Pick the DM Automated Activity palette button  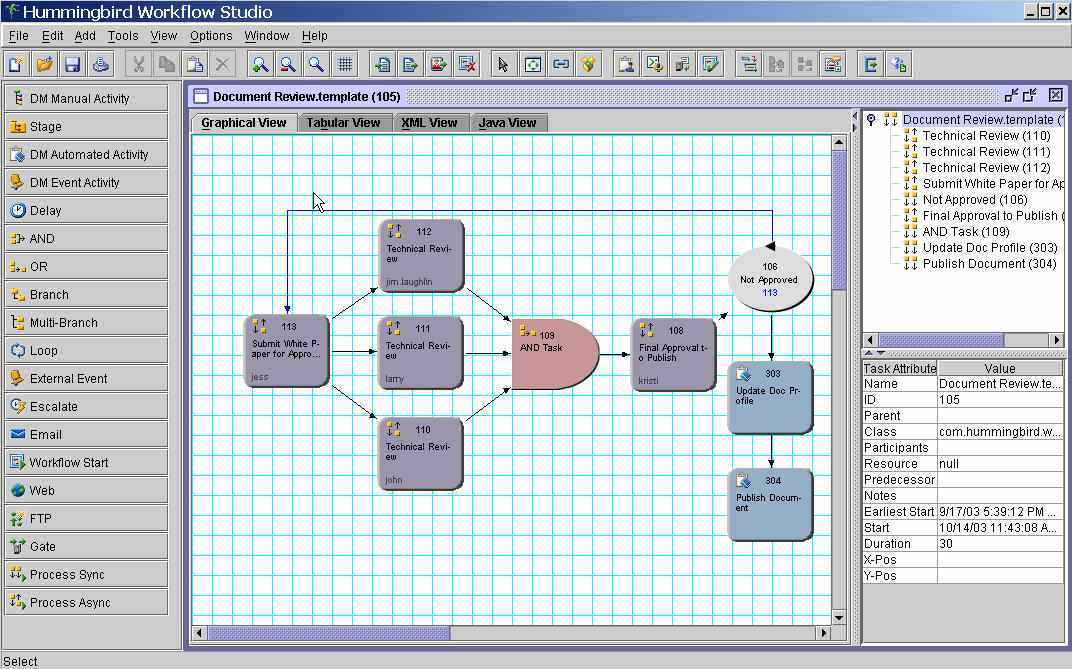click(x=86, y=154)
